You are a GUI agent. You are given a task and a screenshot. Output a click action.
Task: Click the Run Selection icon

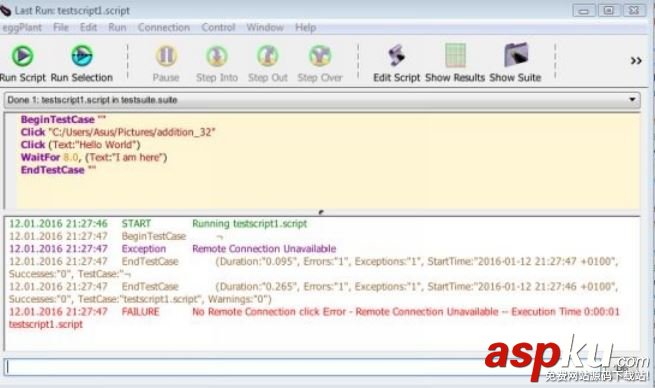click(x=82, y=56)
